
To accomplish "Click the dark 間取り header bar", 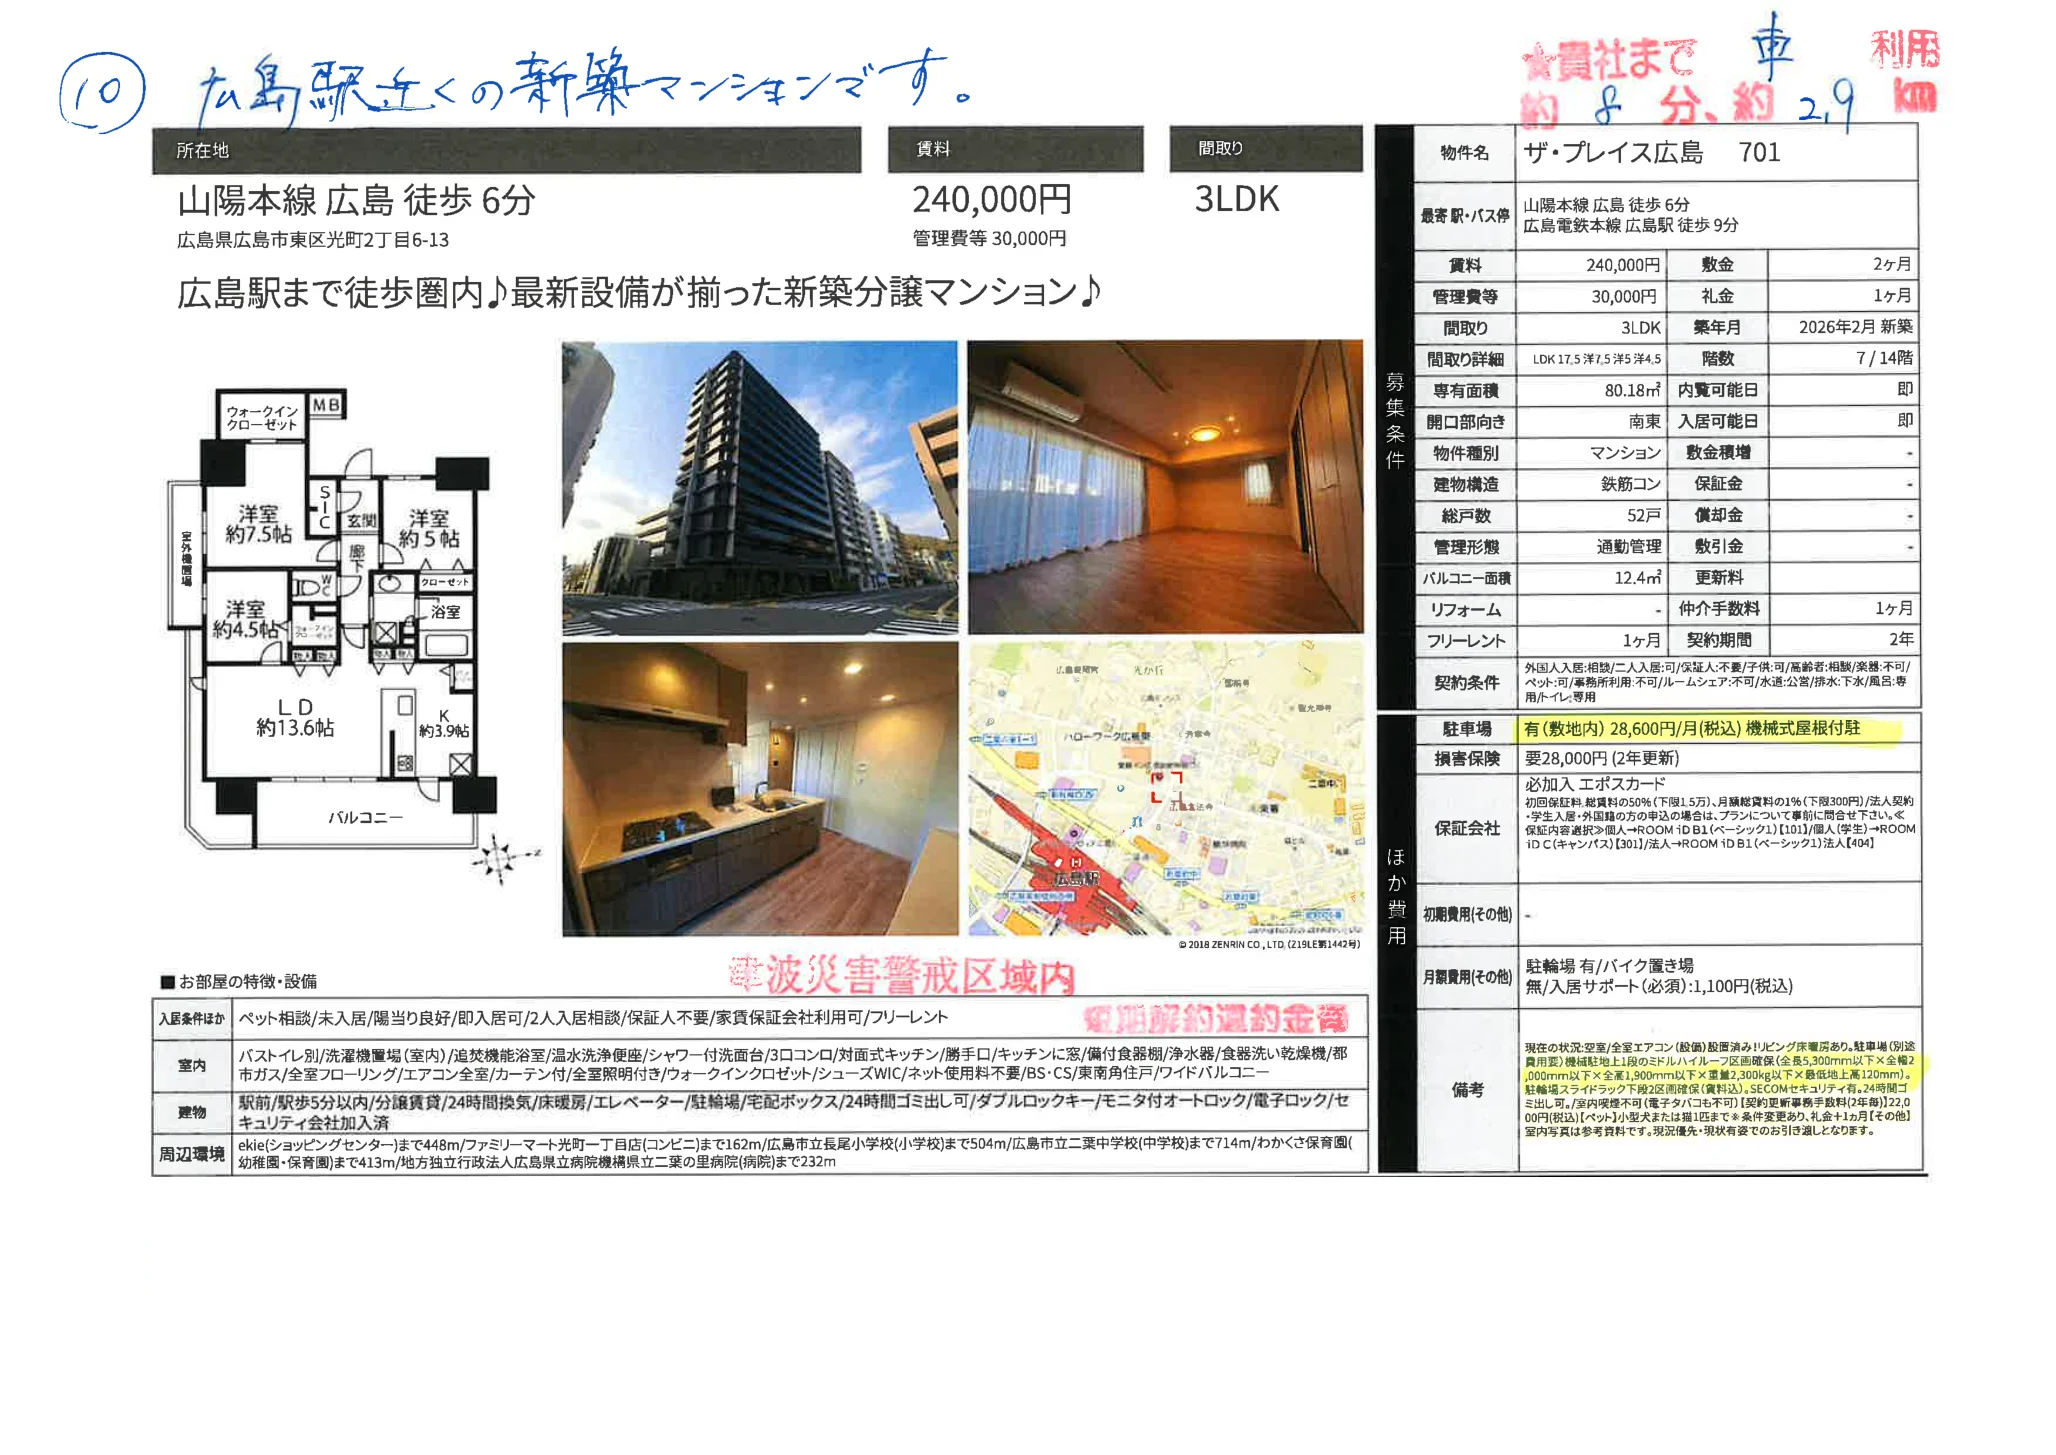I will 1266,148.
